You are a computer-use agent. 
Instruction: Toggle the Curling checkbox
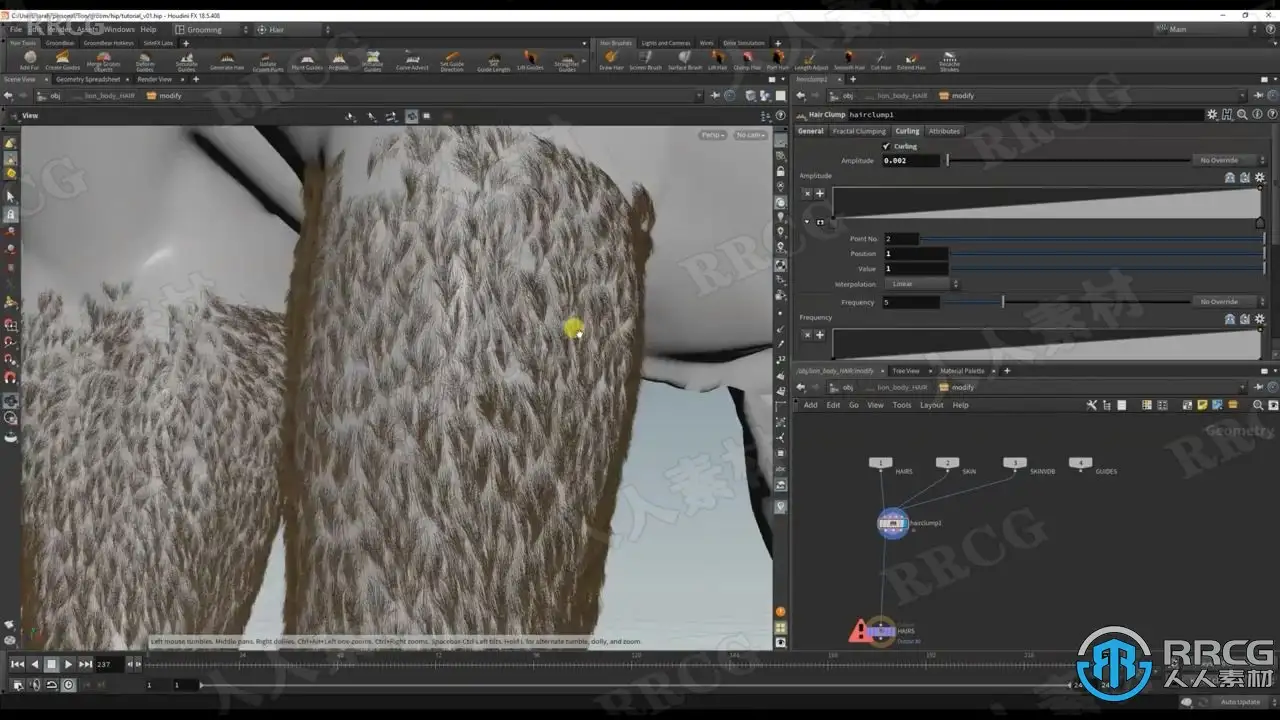(886, 146)
